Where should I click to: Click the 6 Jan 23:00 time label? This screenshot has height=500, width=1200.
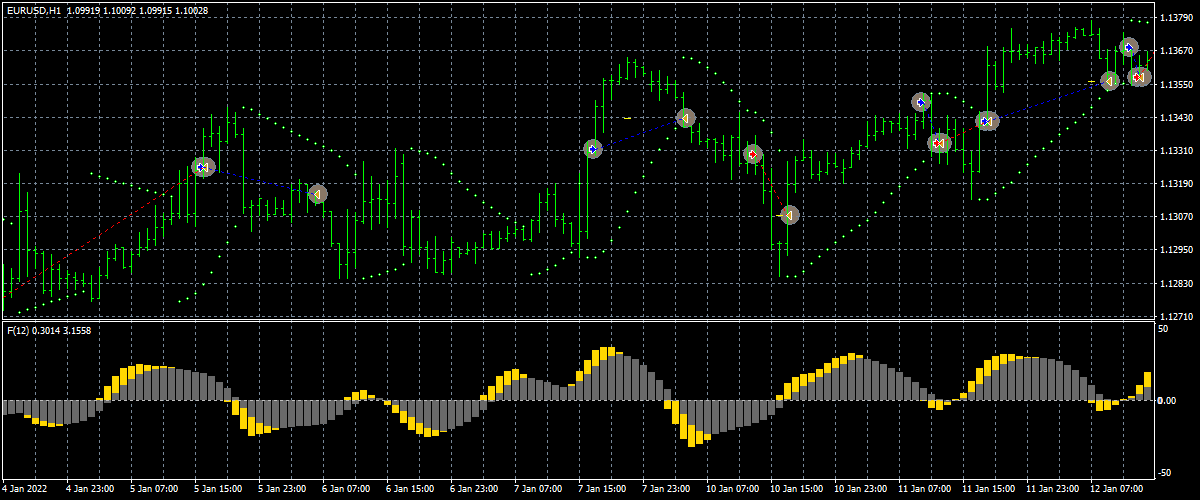tap(473, 490)
